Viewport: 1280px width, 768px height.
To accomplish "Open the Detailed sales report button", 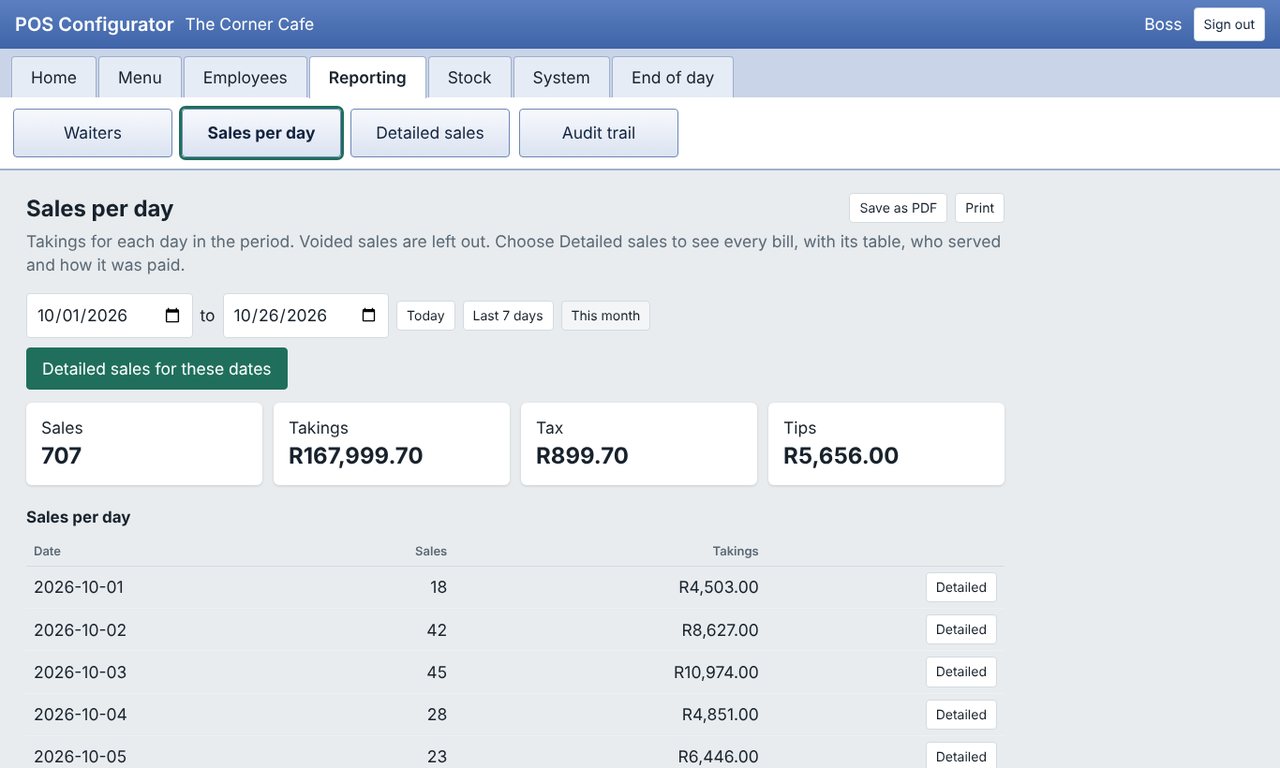I will coord(430,133).
